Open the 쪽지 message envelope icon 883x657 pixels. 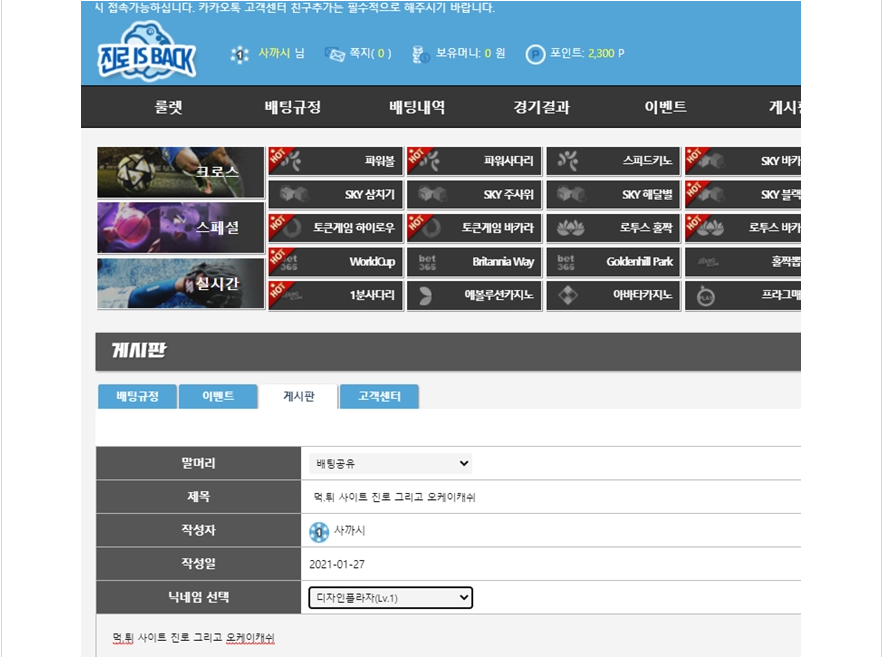point(335,54)
